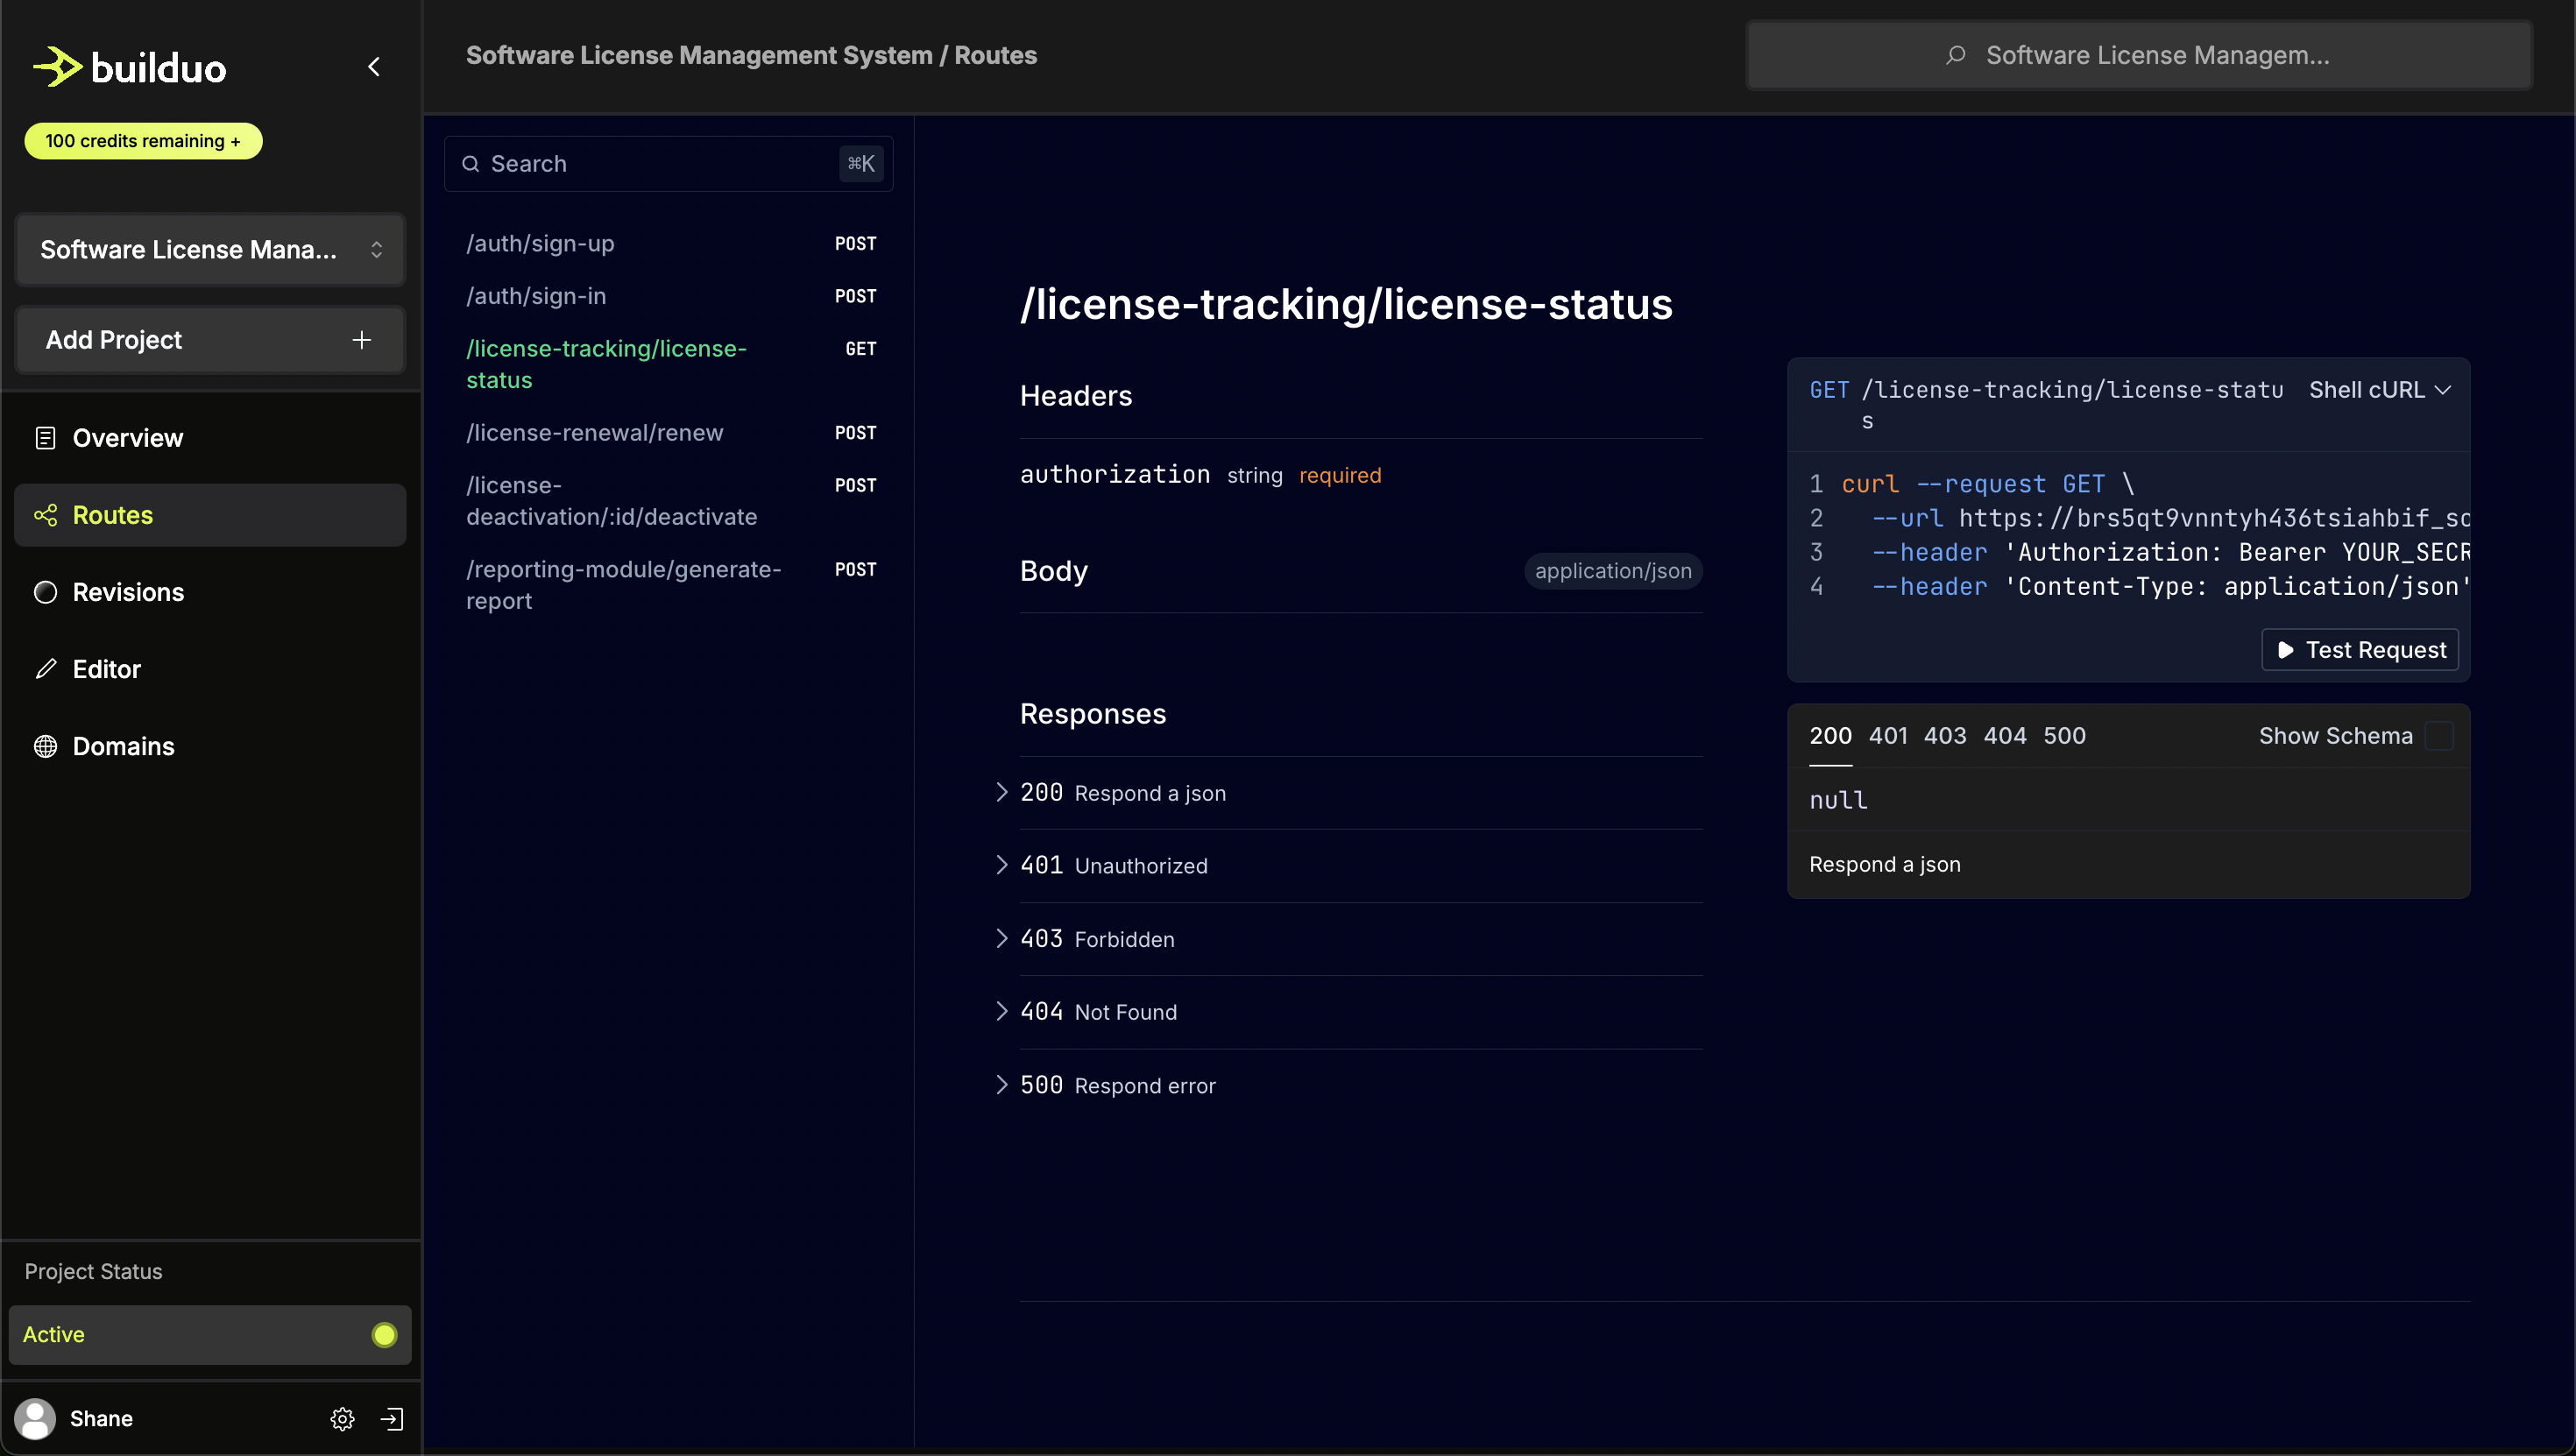Click the ⌘K shortcut badge
2576x1456 pixels.
(x=861, y=164)
